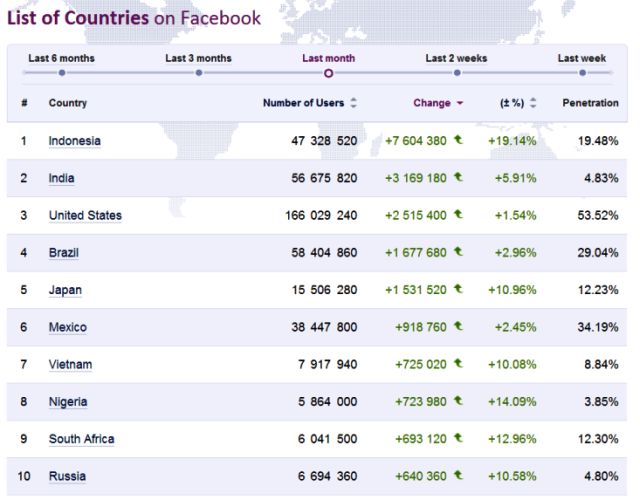Click the green arrow beside +725 020
Viewport: 640px width, 500px height.
[x=458, y=364]
